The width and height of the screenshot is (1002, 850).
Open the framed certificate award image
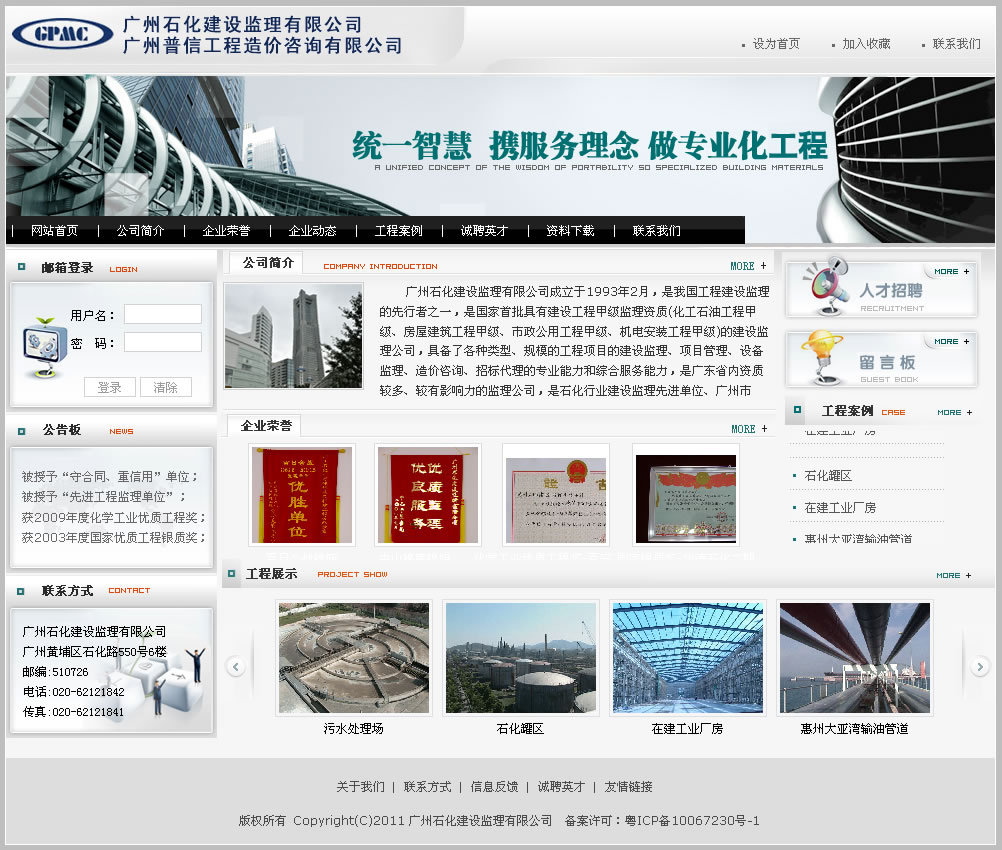tap(686, 495)
